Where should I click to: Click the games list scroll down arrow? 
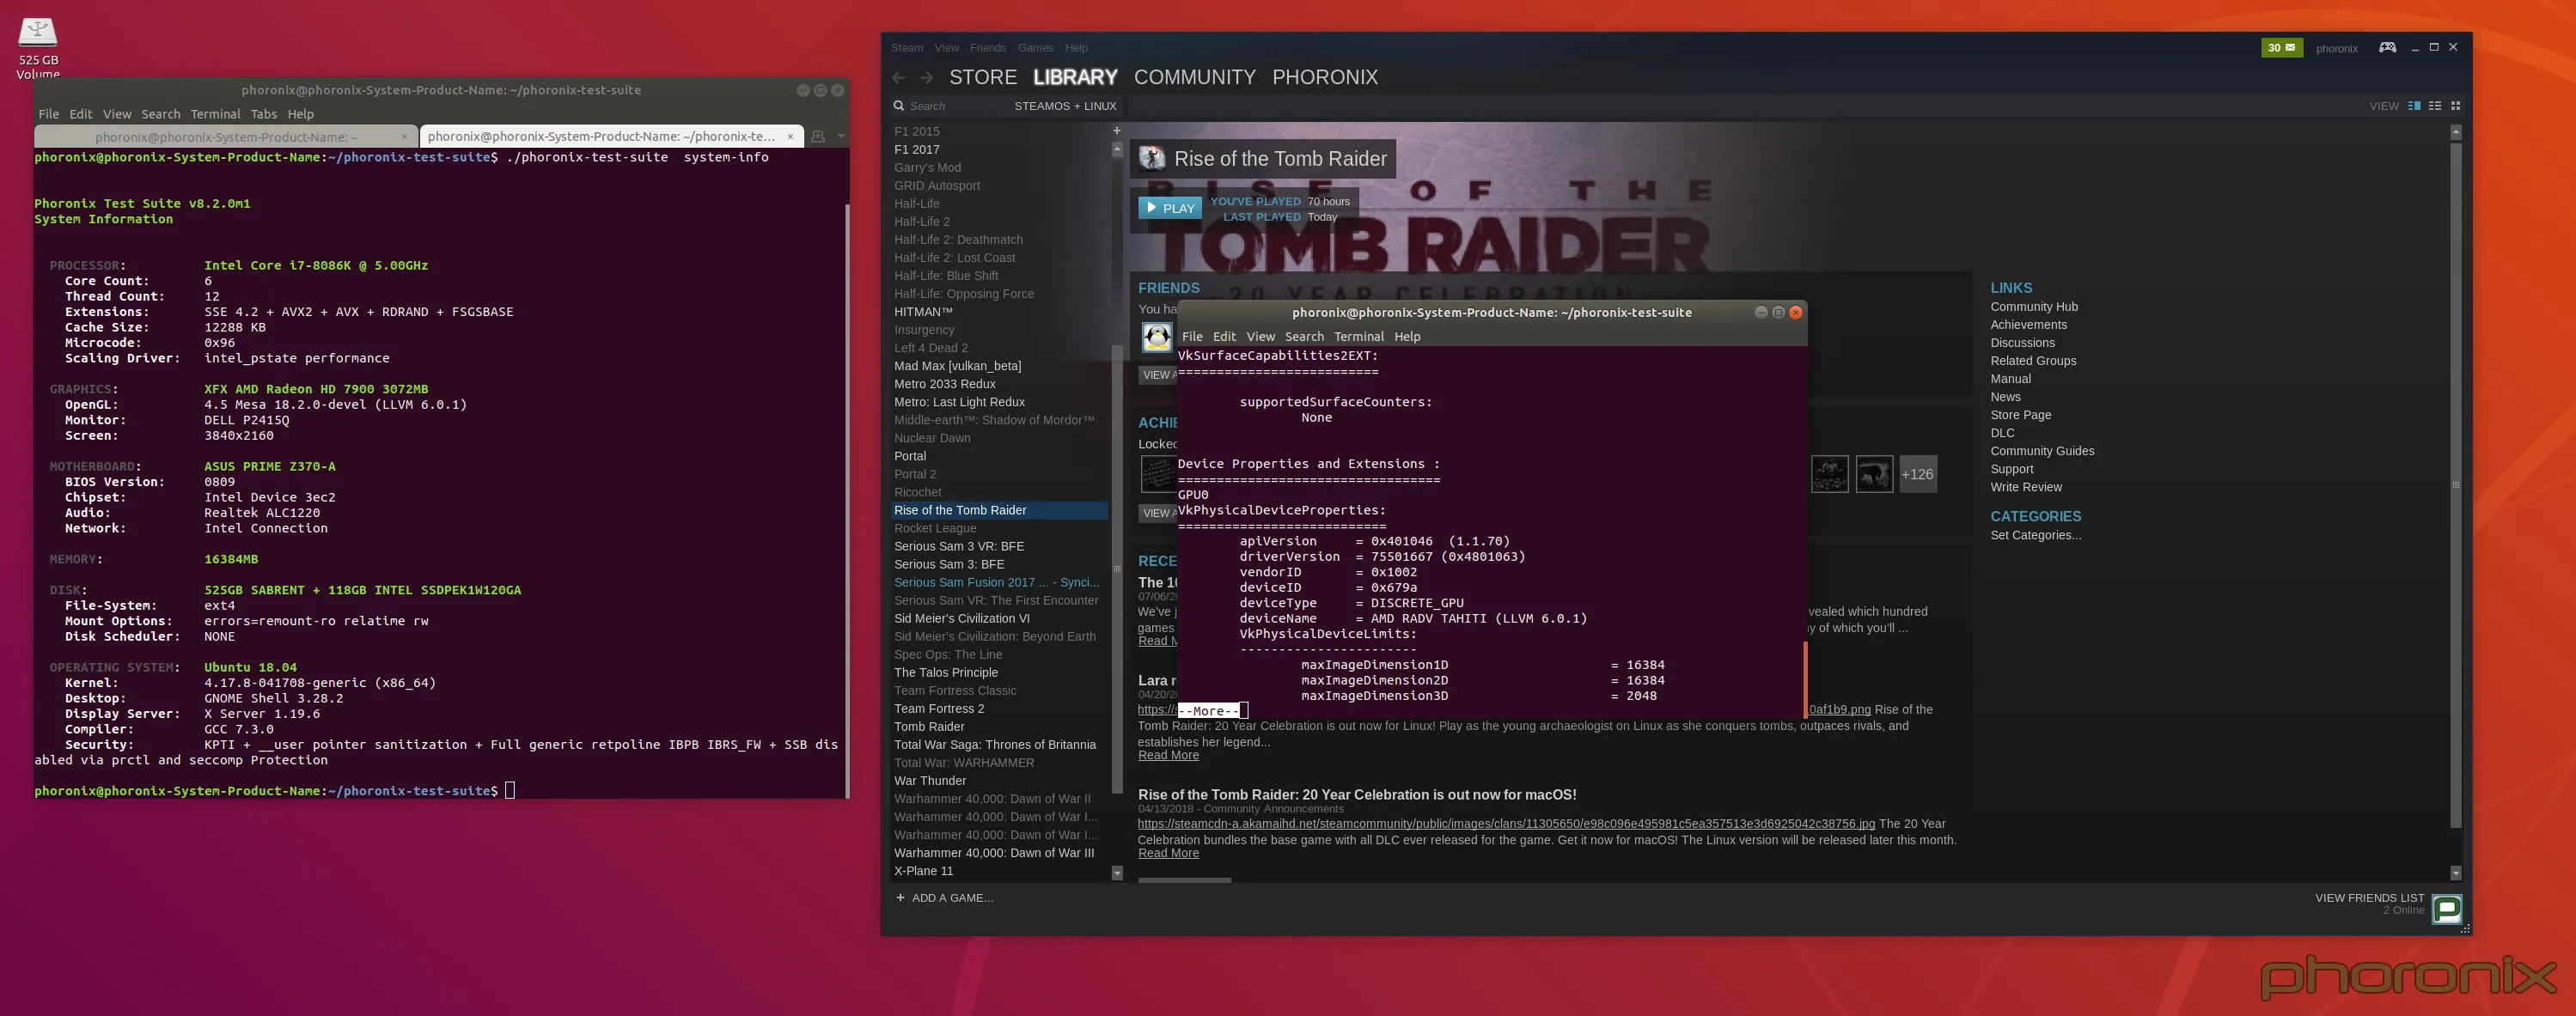1117,872
